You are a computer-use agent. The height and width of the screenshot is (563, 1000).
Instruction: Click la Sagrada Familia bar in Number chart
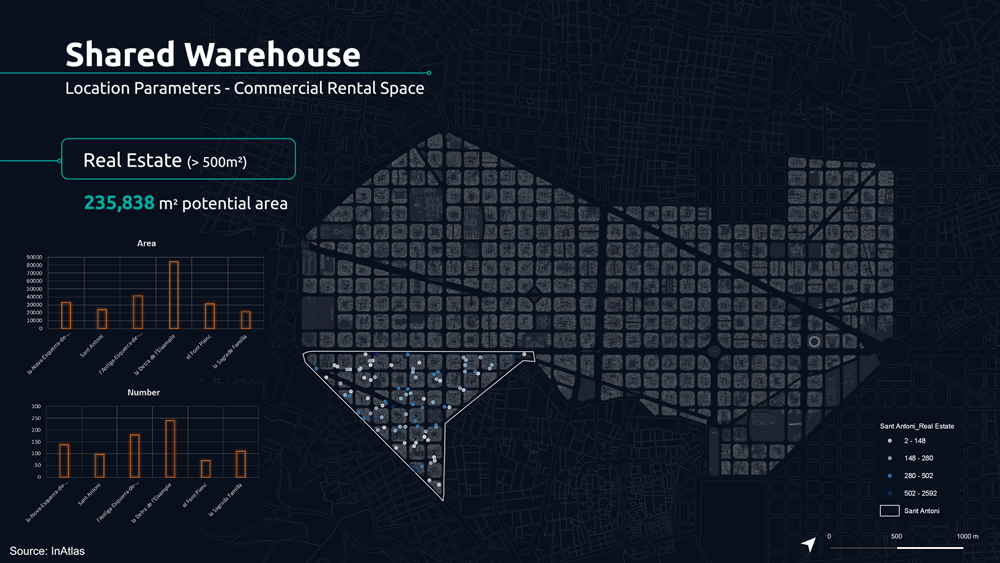coord(241,464)
